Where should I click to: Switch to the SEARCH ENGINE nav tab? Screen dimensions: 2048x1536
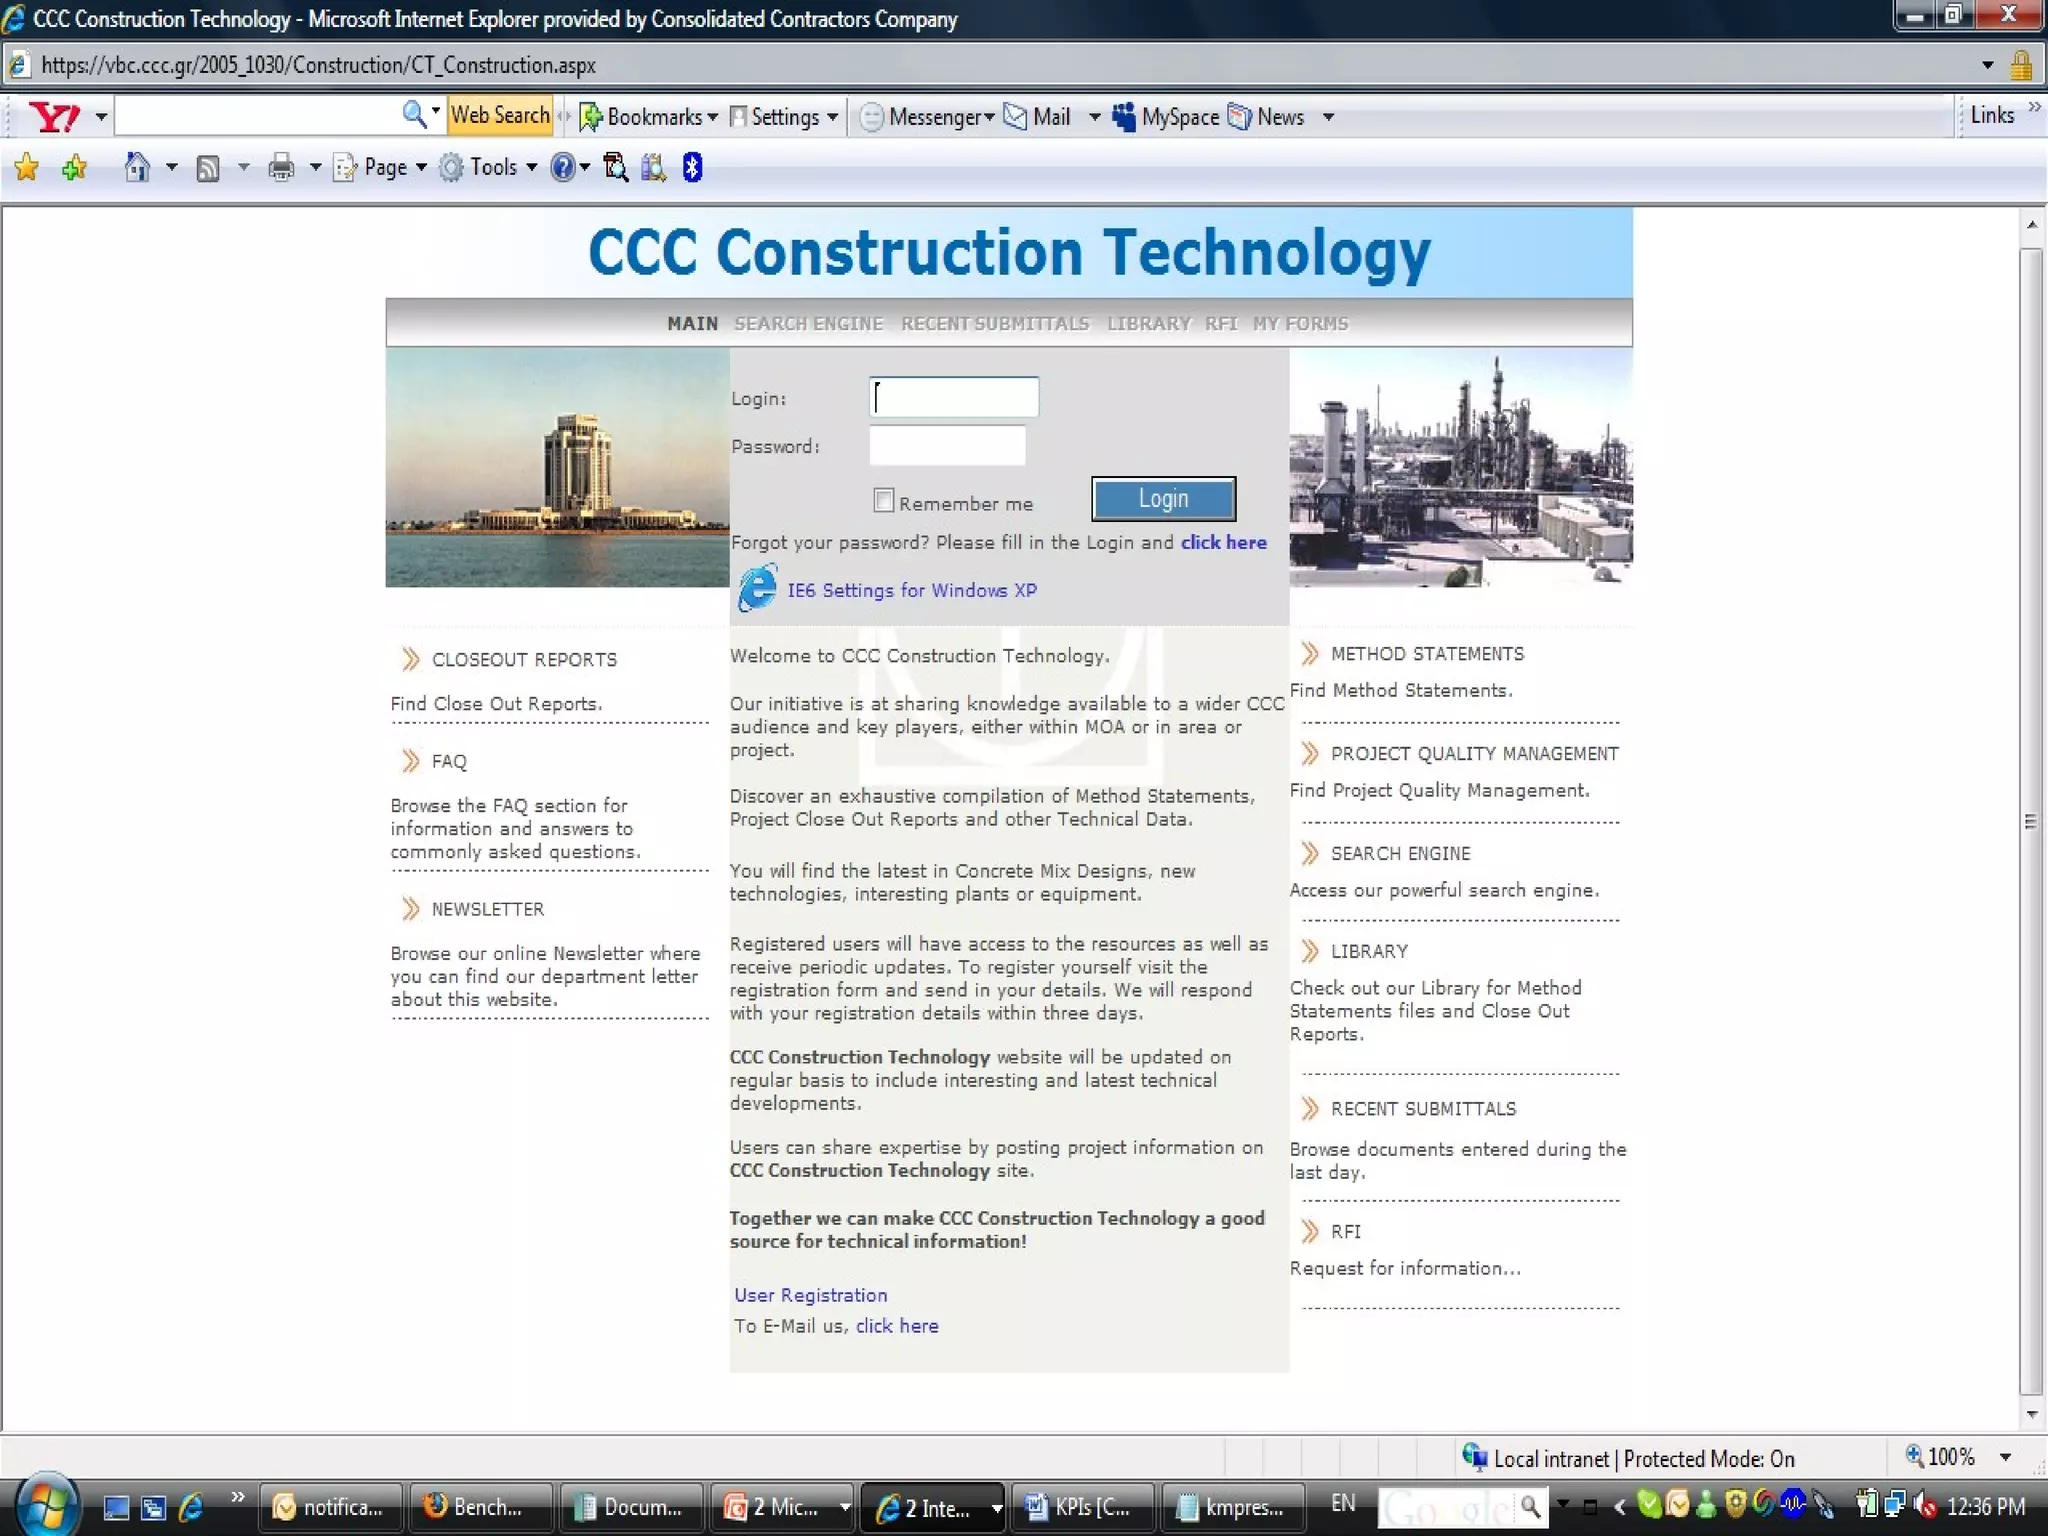[808, 324]
